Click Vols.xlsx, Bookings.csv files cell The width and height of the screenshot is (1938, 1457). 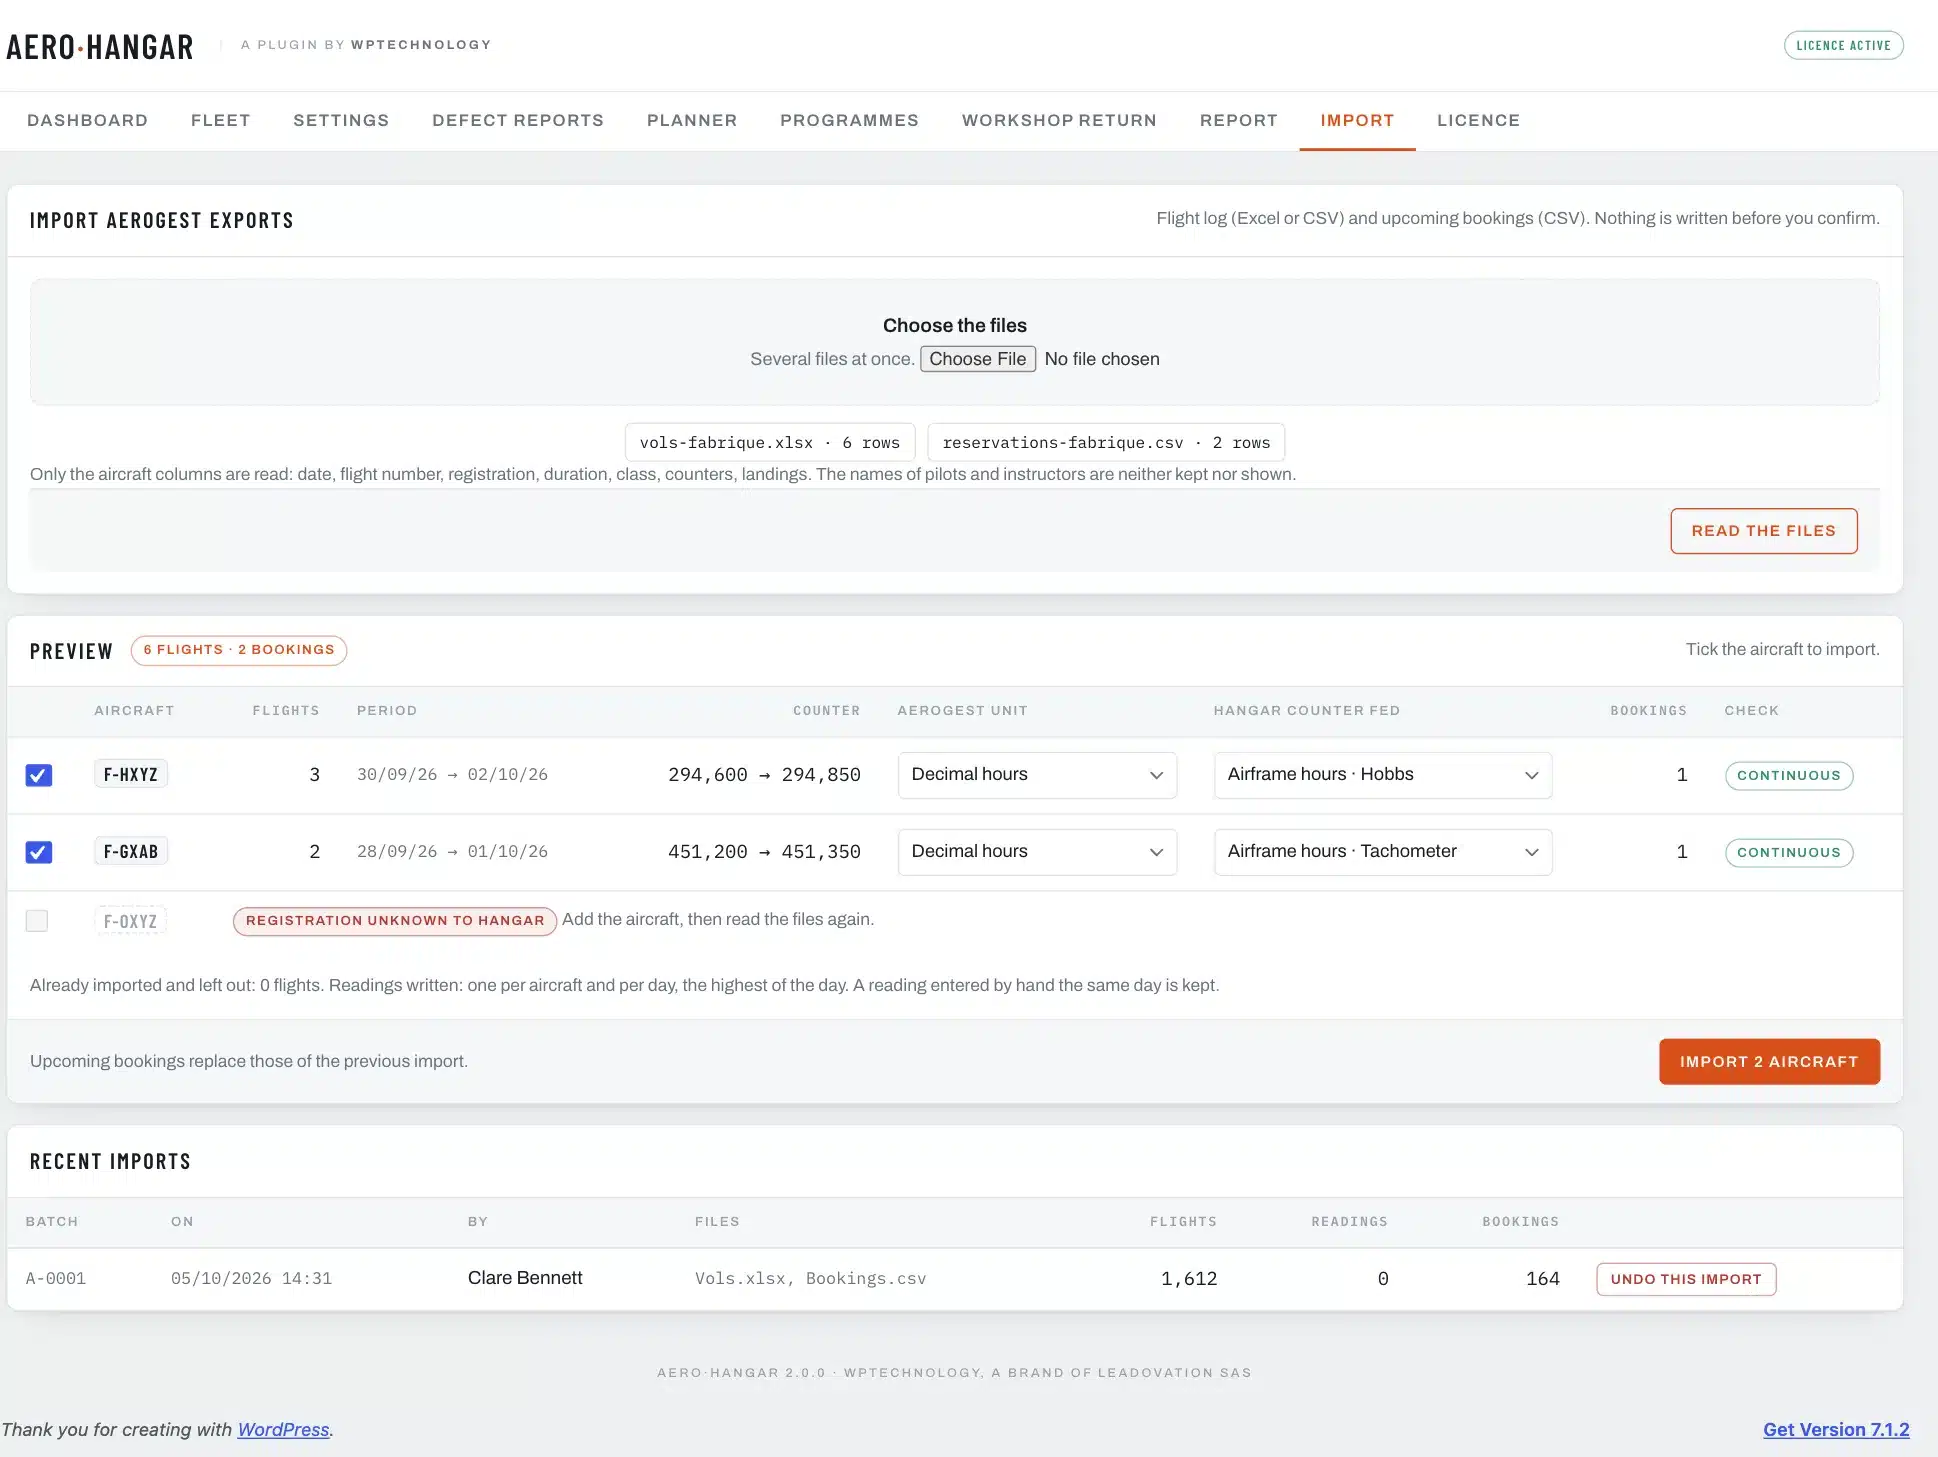811,1279
